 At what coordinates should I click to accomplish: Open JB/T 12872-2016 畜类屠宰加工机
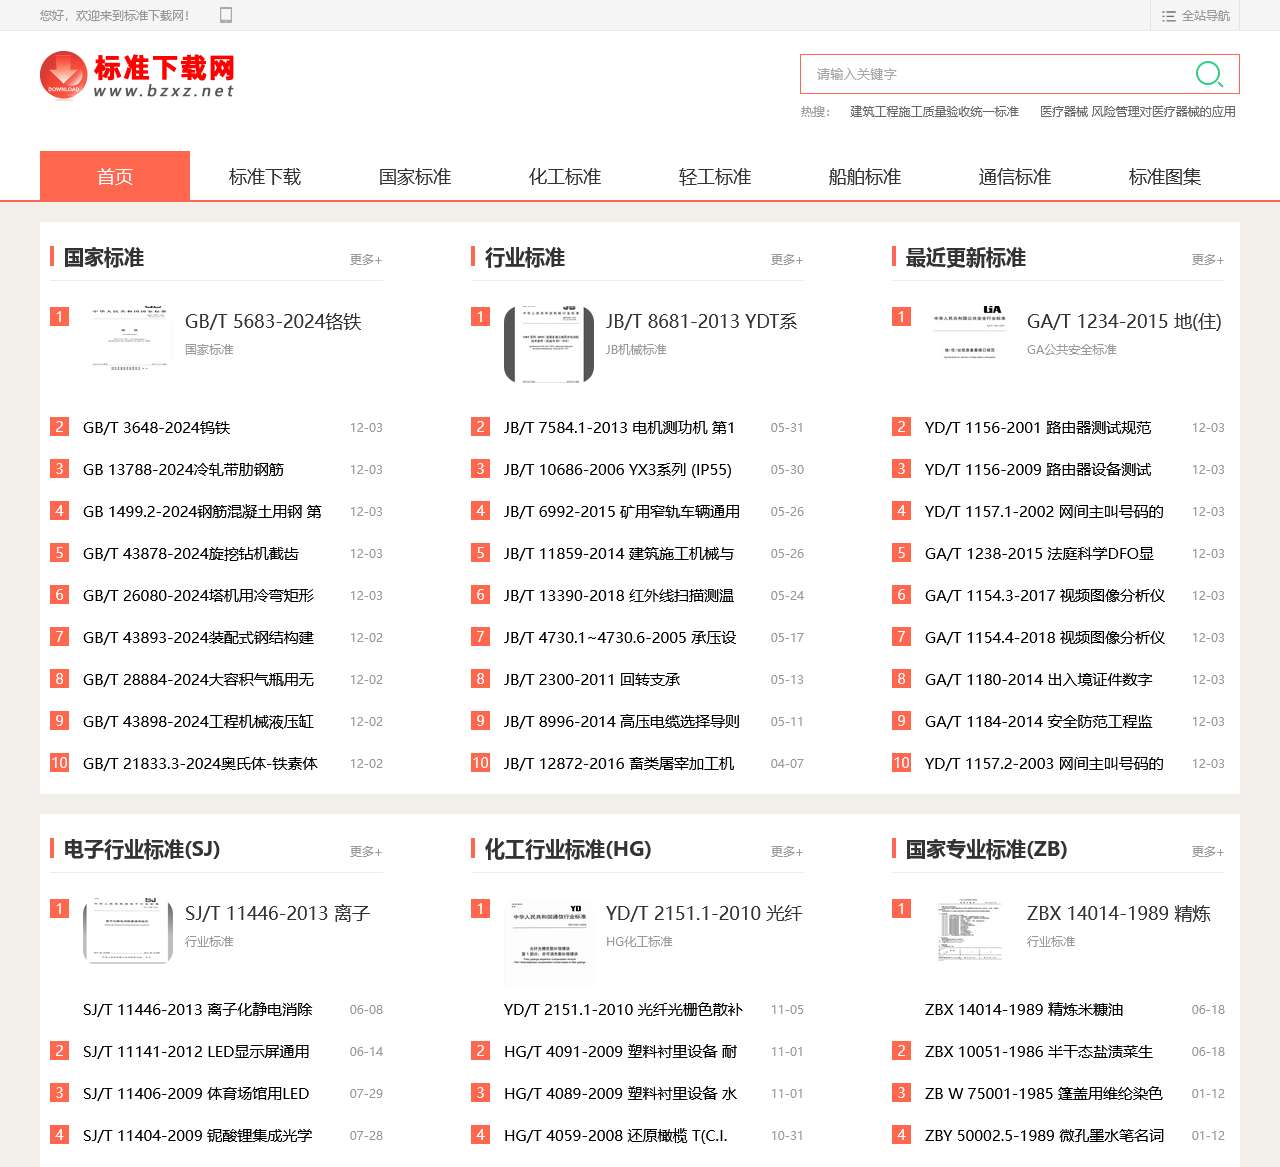tap(619, 764)
